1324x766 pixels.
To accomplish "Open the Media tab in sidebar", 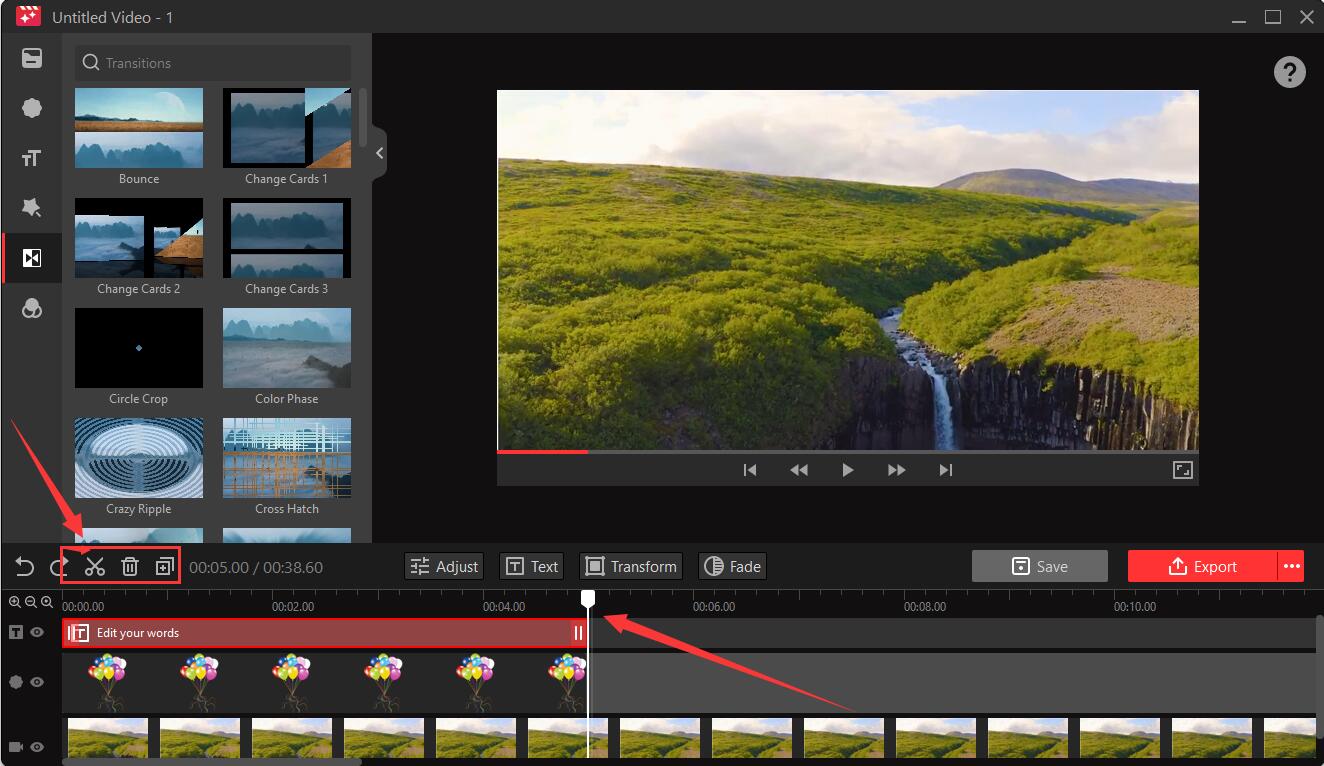I will point(32,58).
